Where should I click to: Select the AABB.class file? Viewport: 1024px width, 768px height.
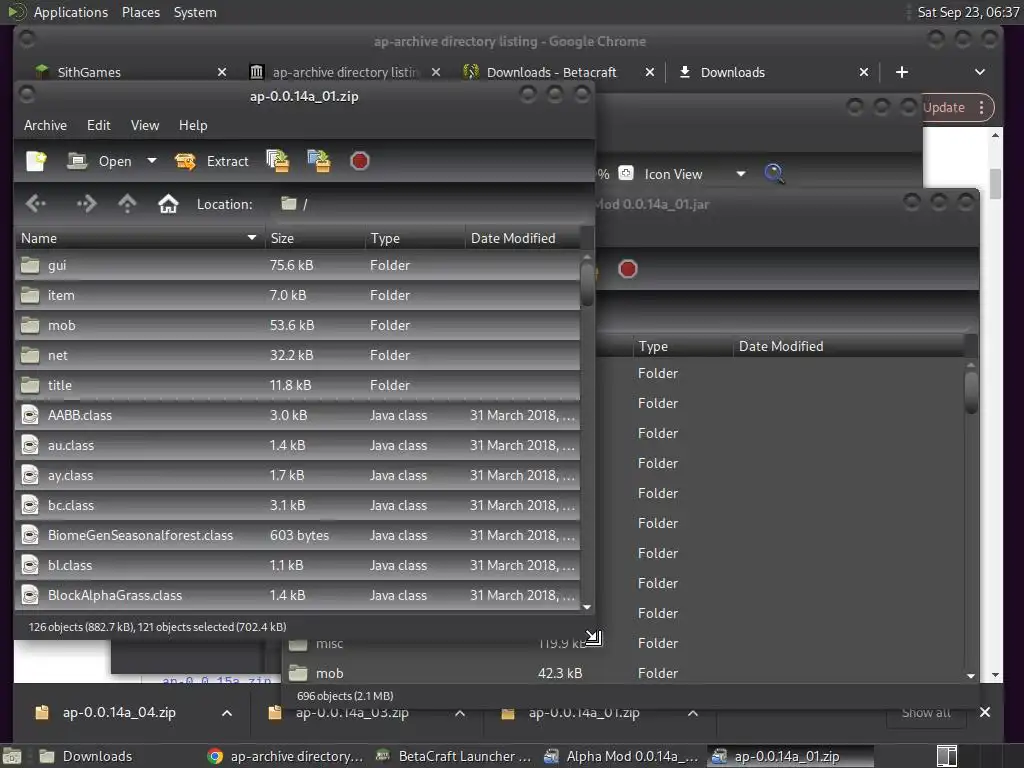pyautogui.click(x=297, y=415)
